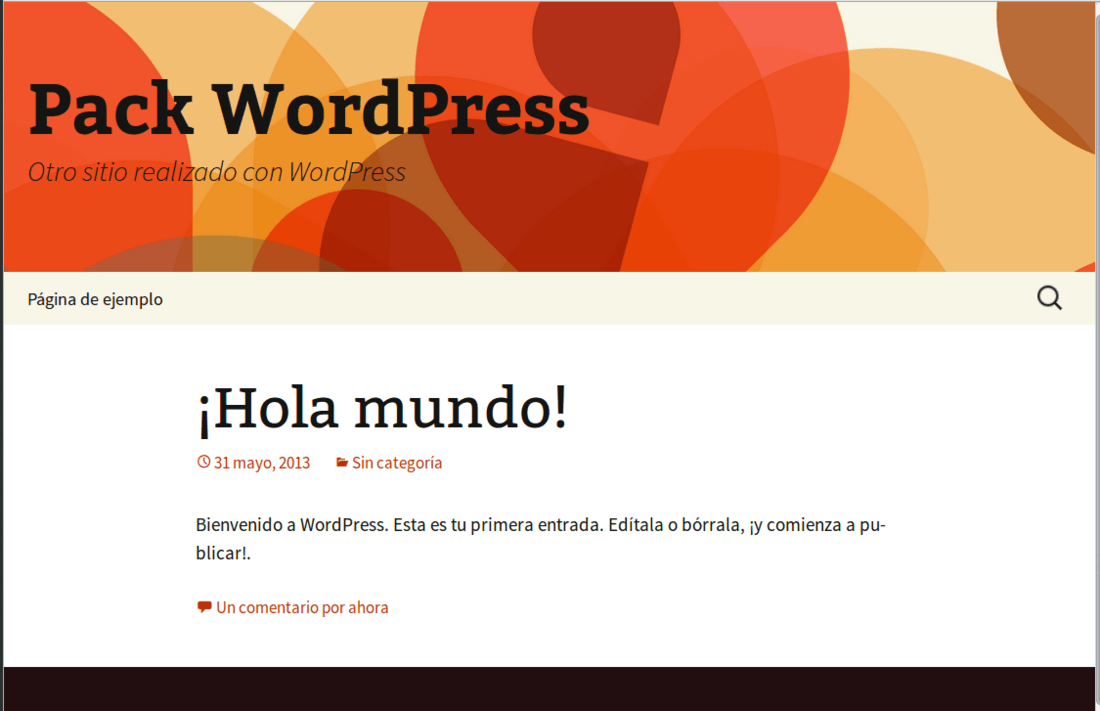Click the post text starting with Bienvenido a WordPress
The image size is (1100, 711).
click(541, 538)
